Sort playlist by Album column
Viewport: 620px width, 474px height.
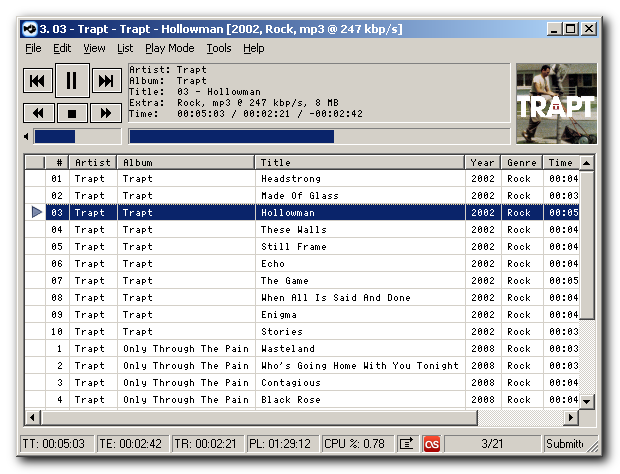(186, 162)
